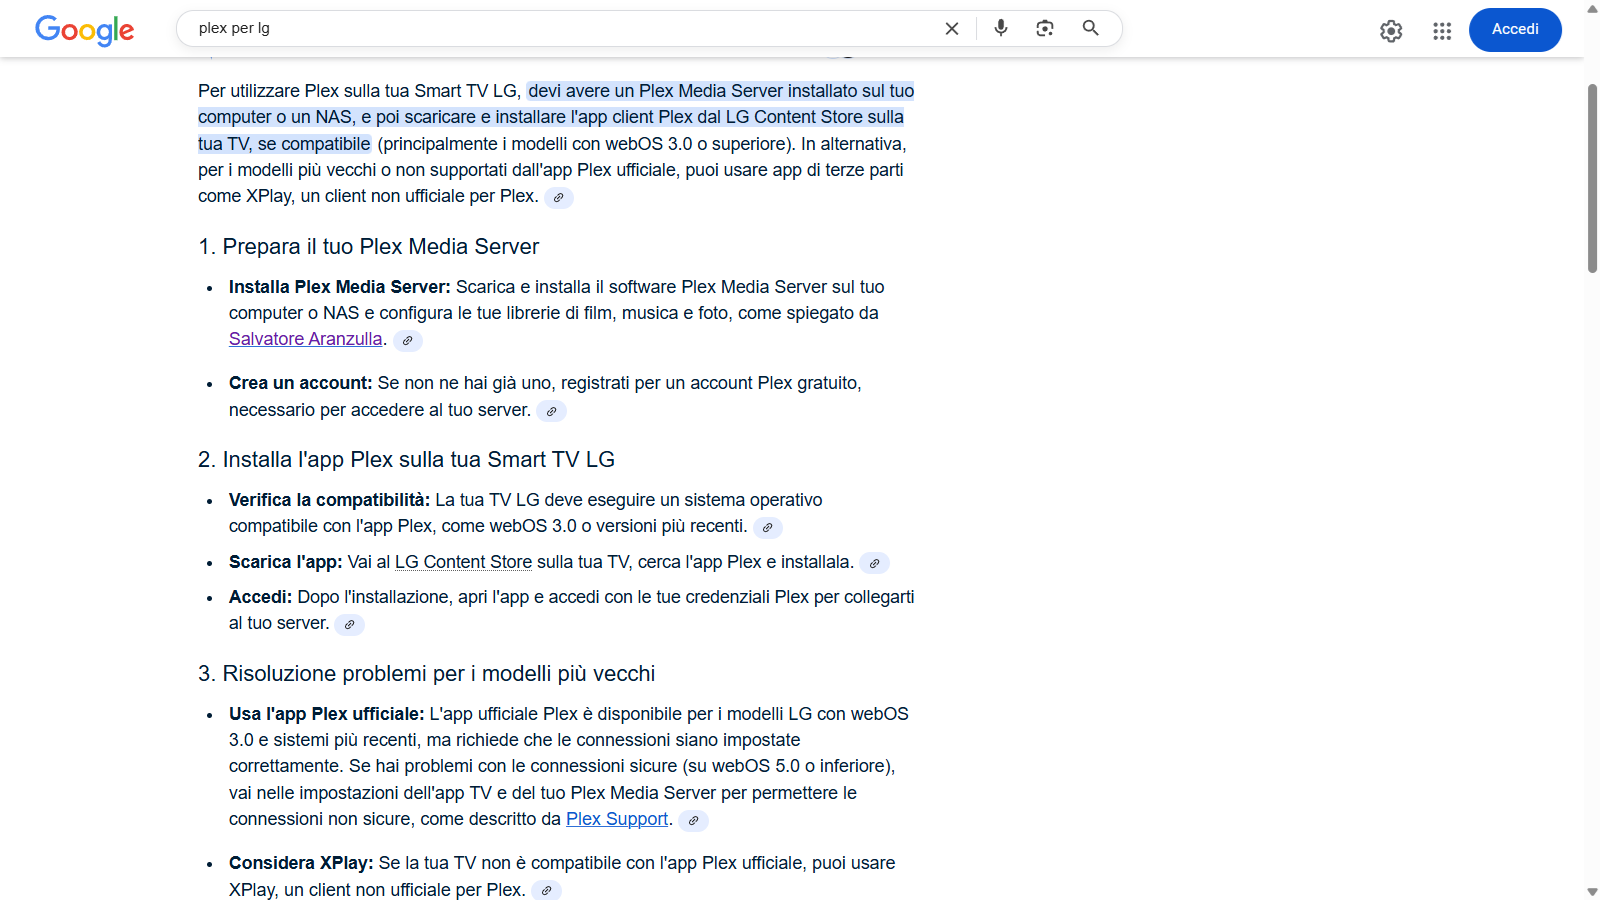Viewport: 1600px width, 900px height.
Task: Click the scrollbar down arrow
Action: (1592, 891)
